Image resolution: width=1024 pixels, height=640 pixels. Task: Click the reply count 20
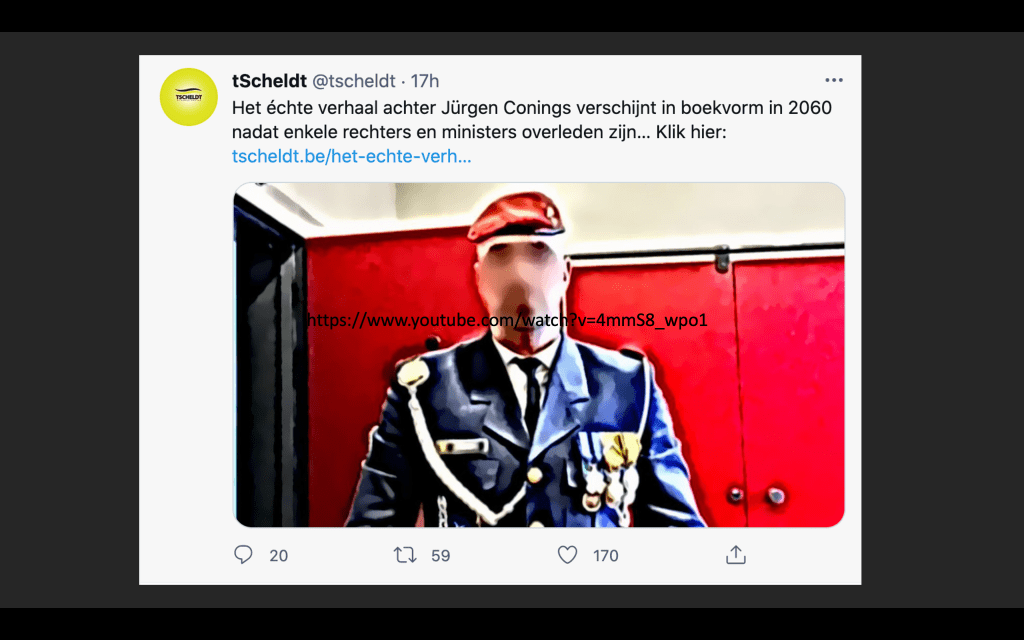[279, 556]
